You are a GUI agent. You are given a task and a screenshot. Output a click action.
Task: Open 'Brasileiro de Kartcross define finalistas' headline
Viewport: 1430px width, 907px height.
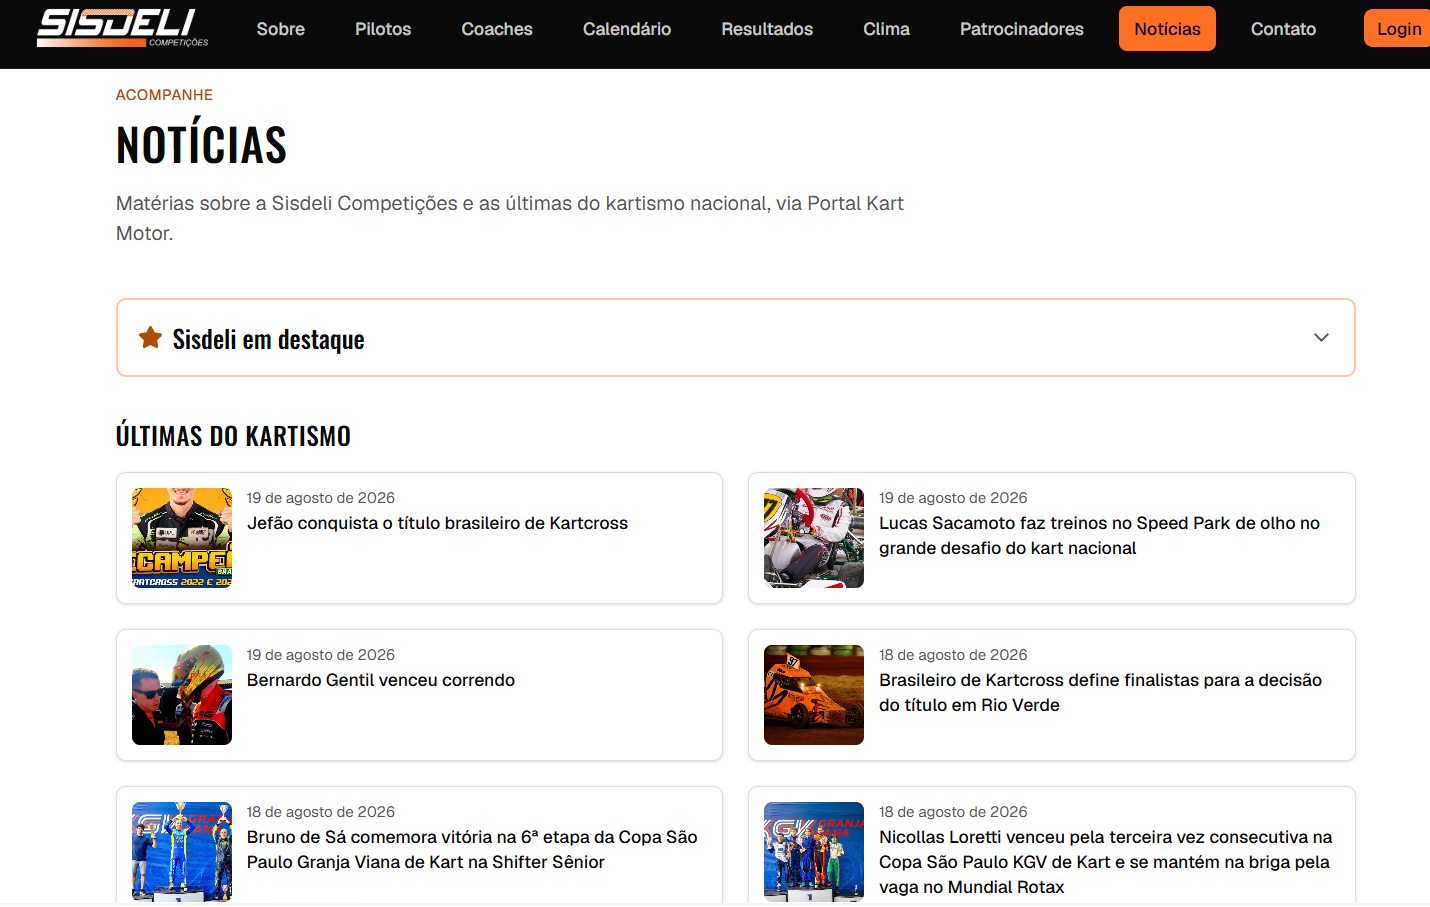(x=1100, y=692)
